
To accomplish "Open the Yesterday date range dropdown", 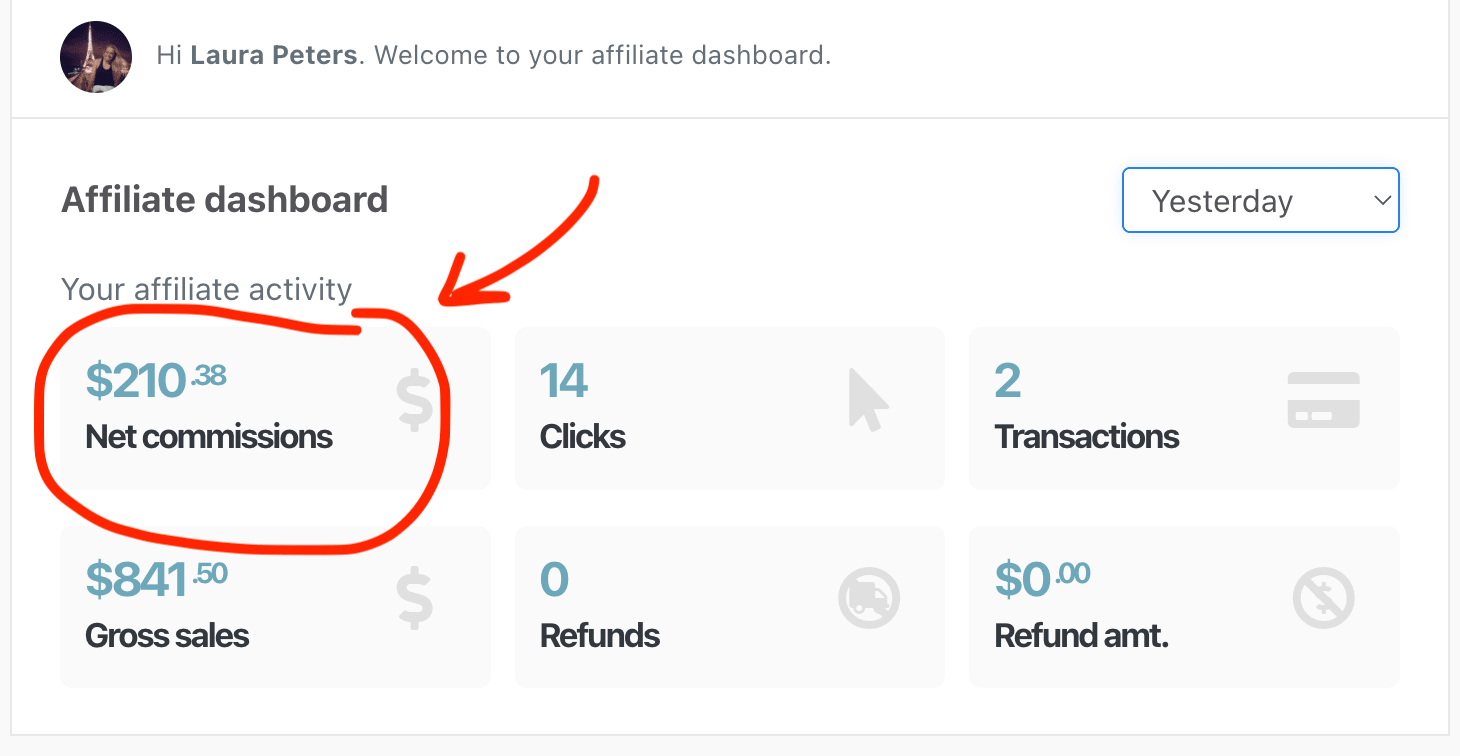I will (1260, 200).
